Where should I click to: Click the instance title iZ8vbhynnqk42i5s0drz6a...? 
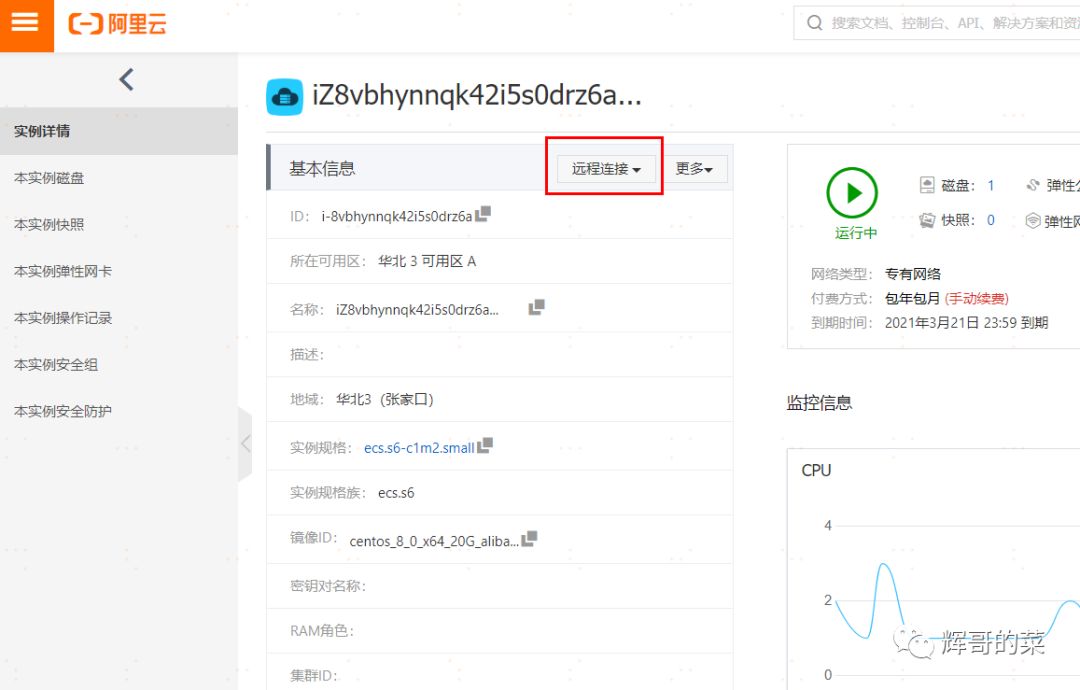coord(477,95)
